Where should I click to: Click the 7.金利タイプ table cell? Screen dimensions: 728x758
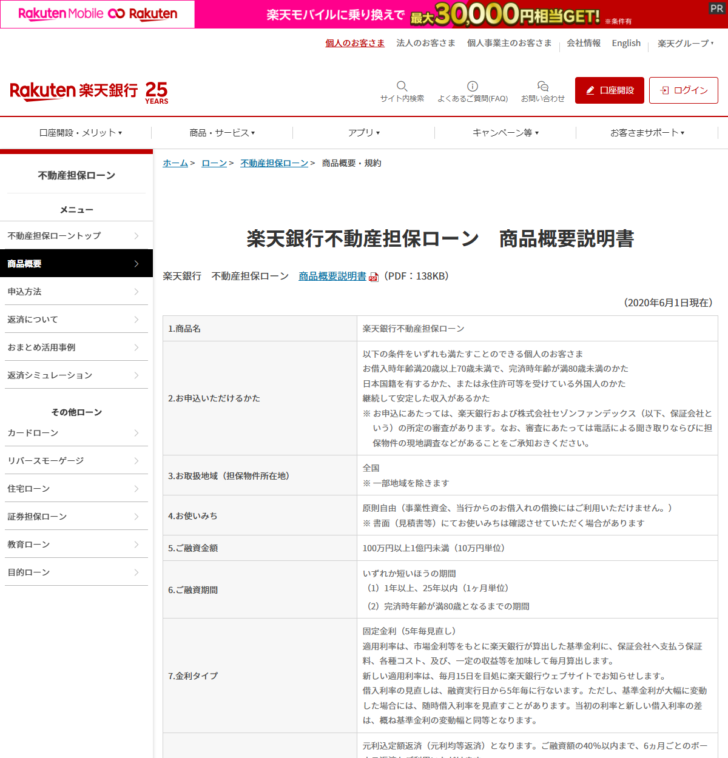coord(260,676)
